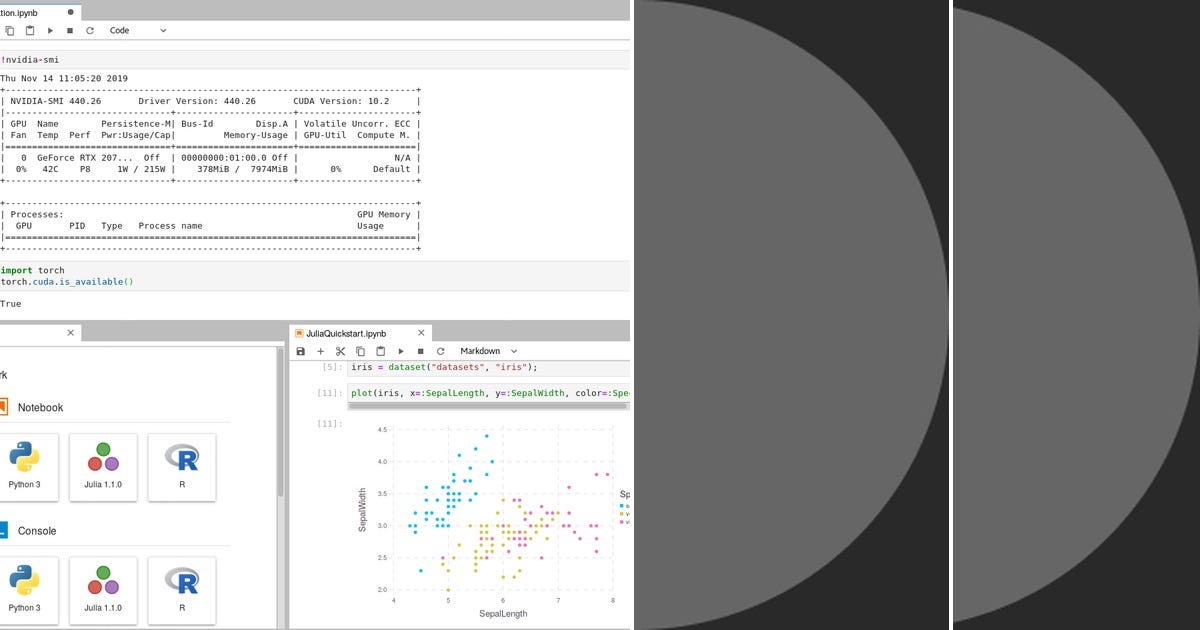Viewport: 1200px width, 630px height.
Task: Launch a new Julia 1.1.0 notebook
Action: 103,466
